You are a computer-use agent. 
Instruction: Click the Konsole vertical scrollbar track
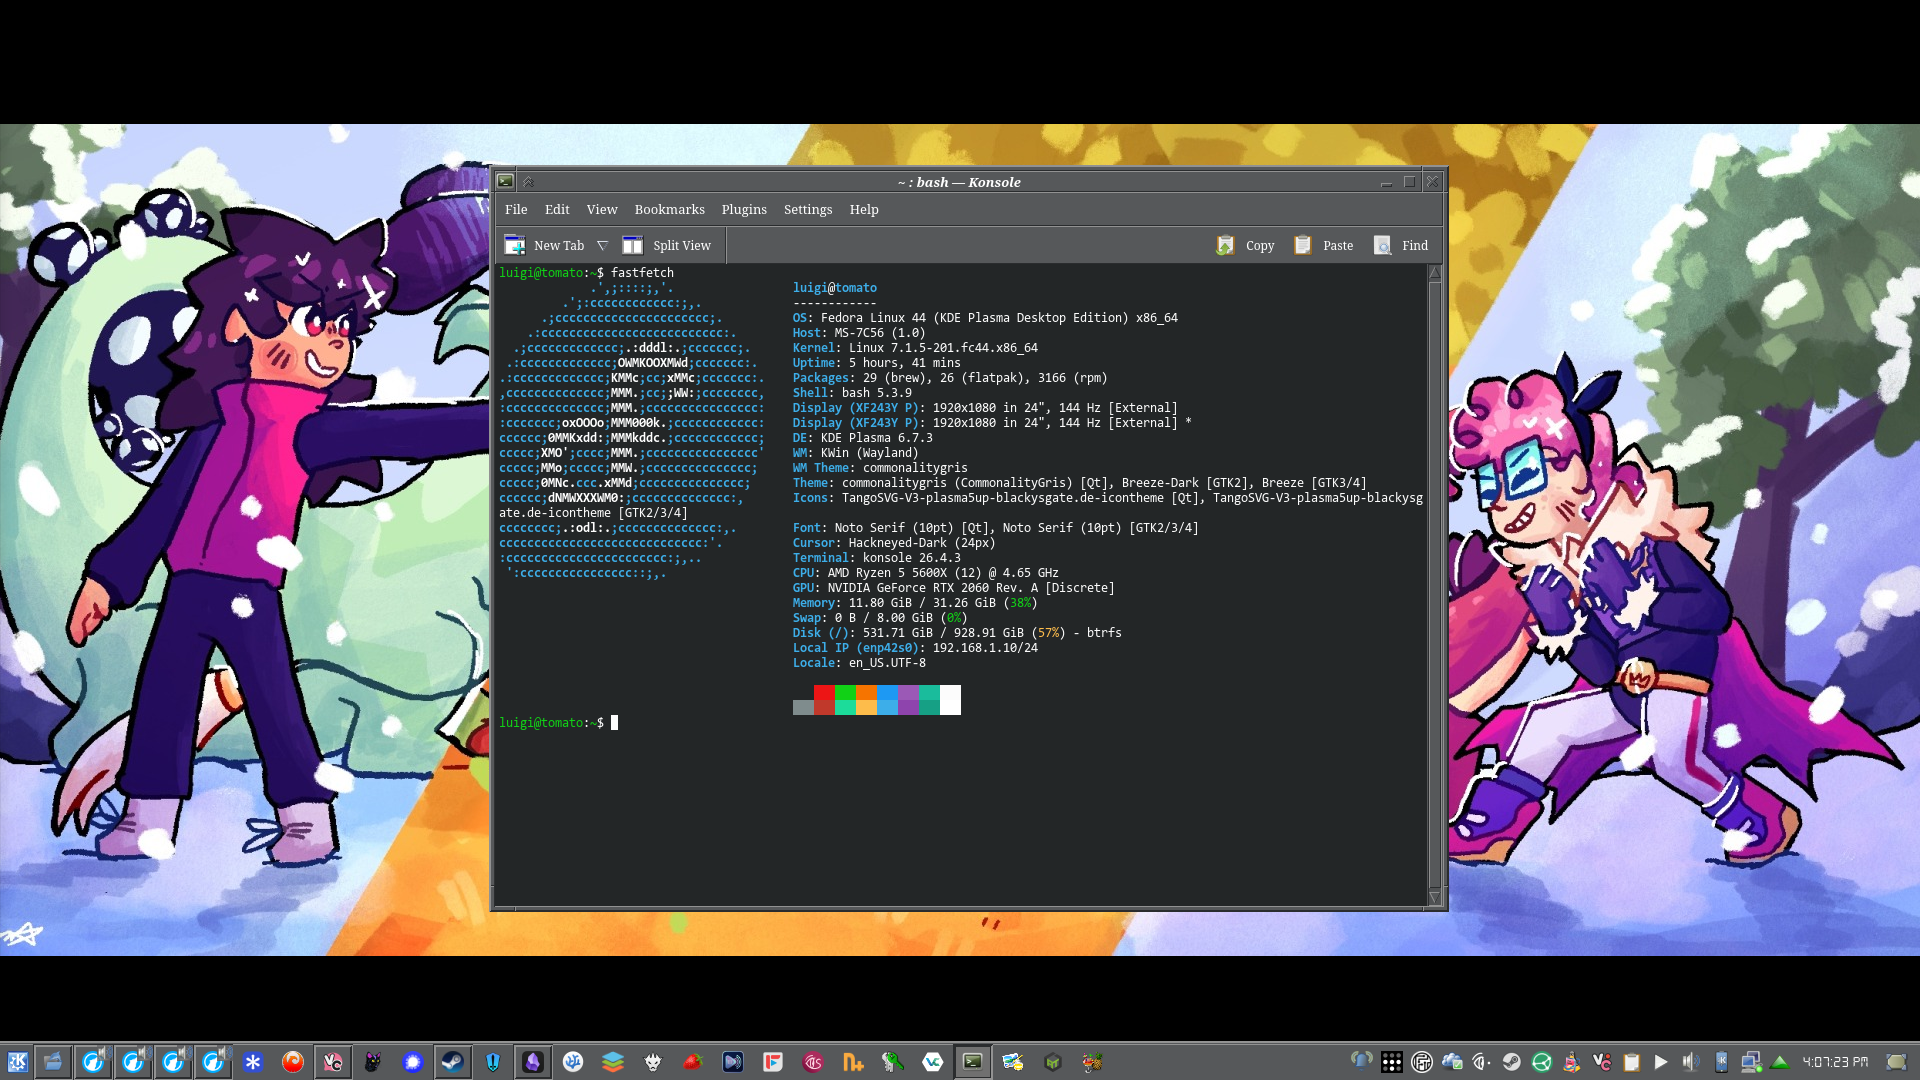[1435, 585]
